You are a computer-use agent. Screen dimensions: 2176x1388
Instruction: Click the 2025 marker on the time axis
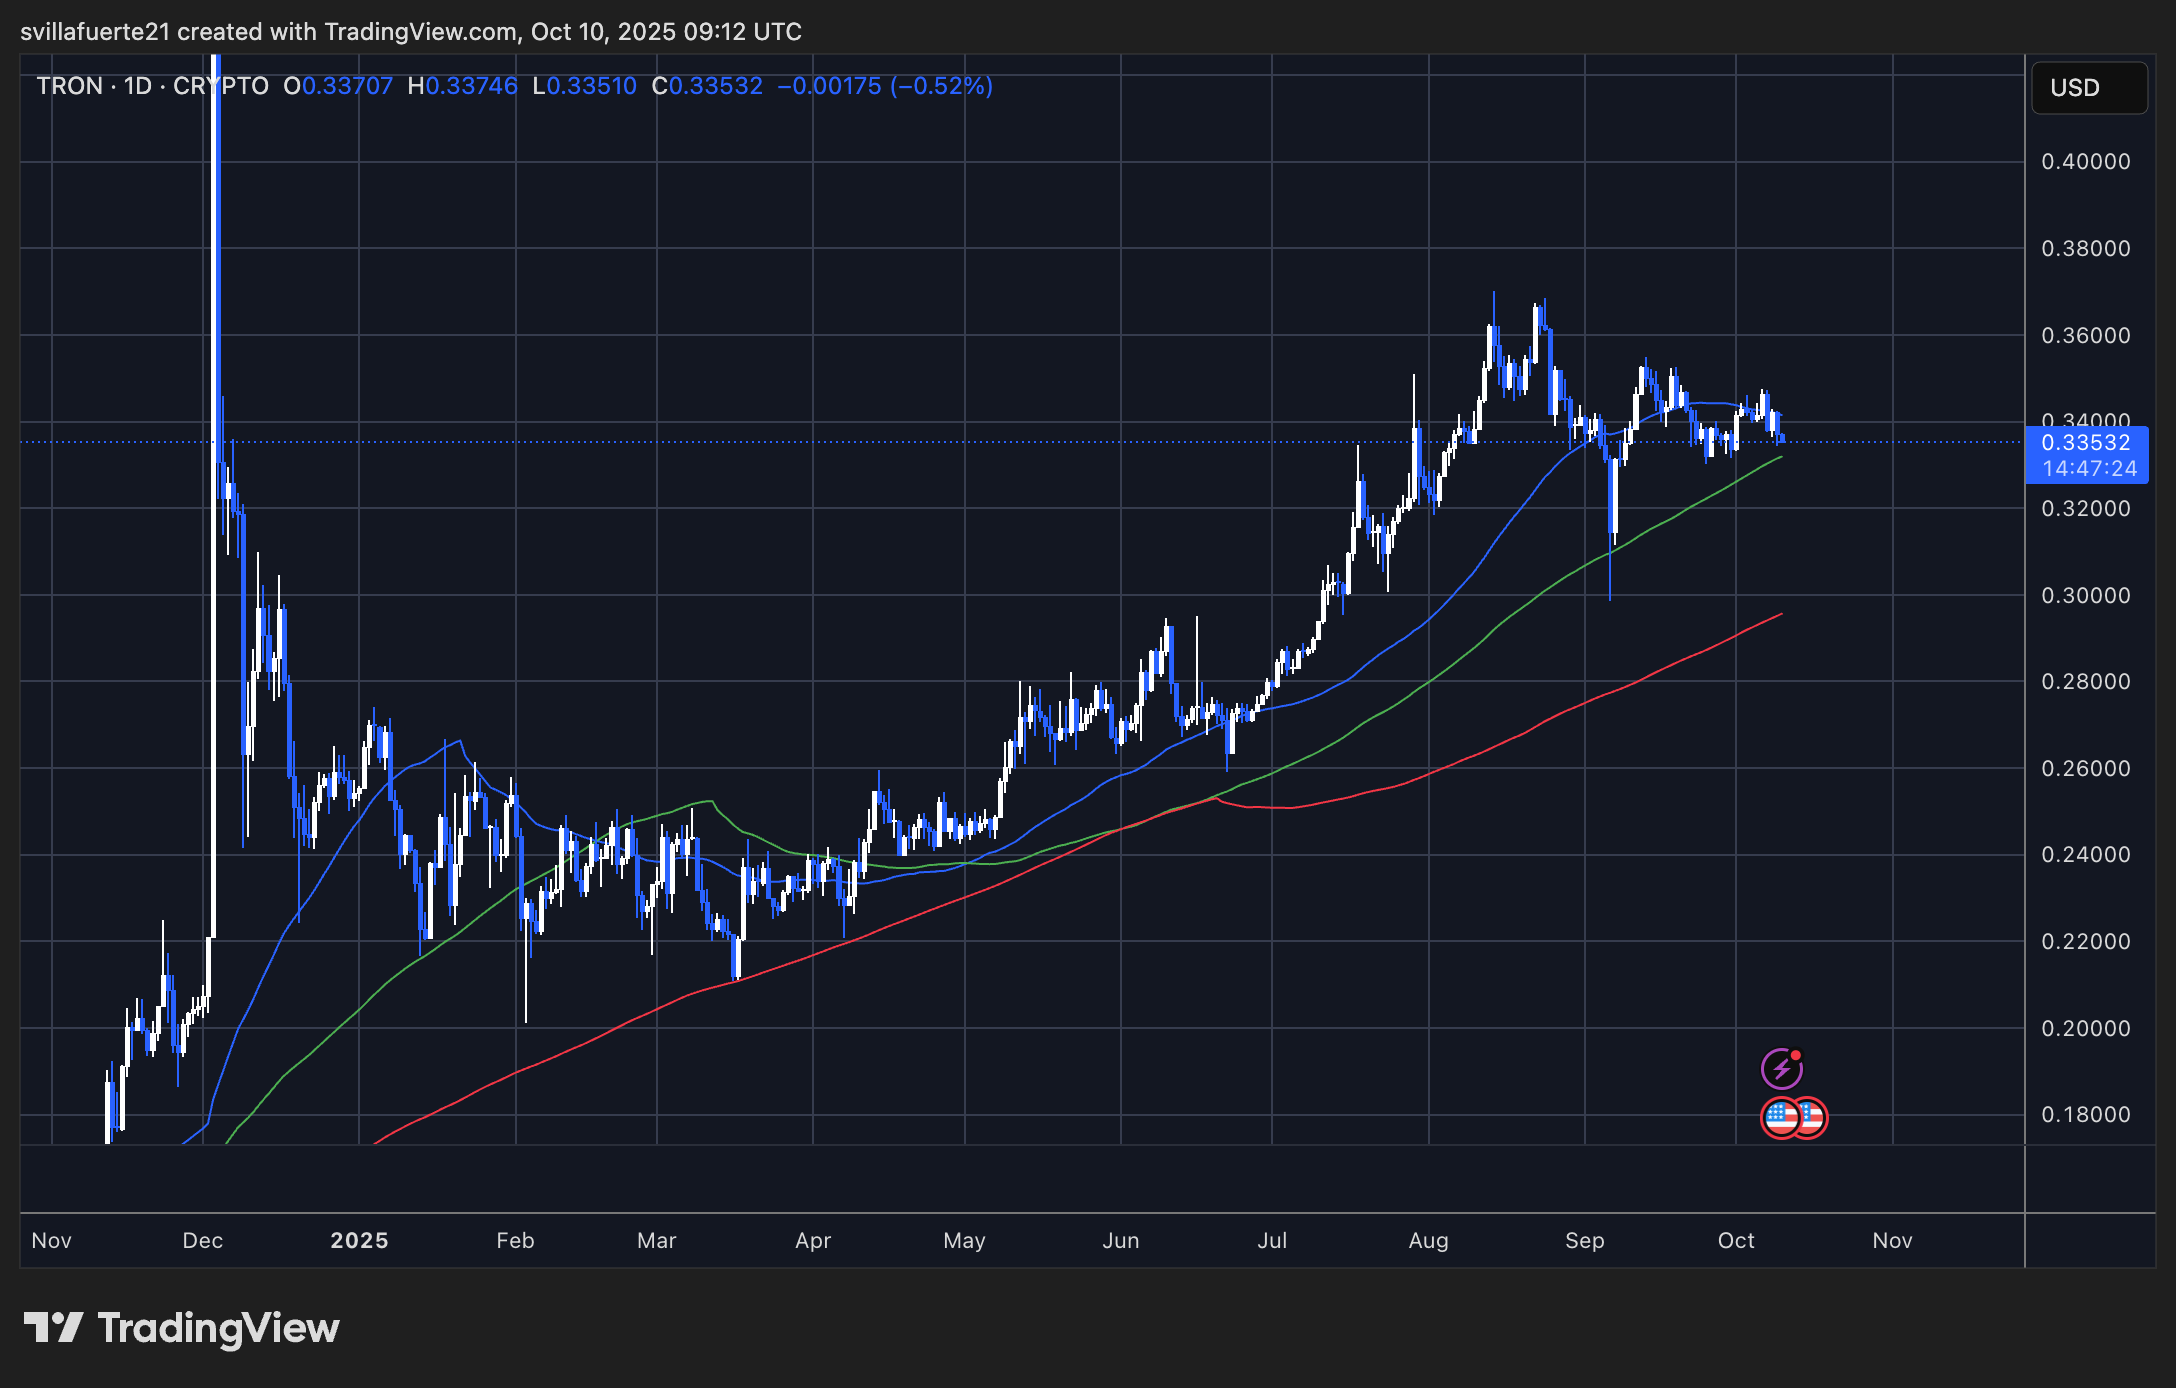(359, 1240)
